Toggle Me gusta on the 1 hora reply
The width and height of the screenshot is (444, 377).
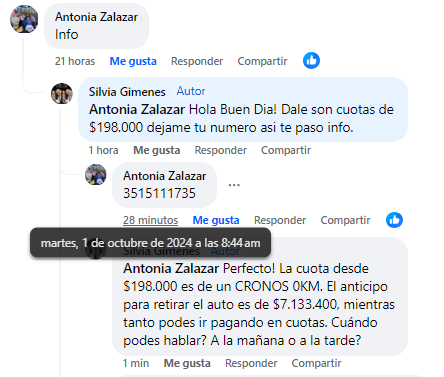[x=157, y=150]
